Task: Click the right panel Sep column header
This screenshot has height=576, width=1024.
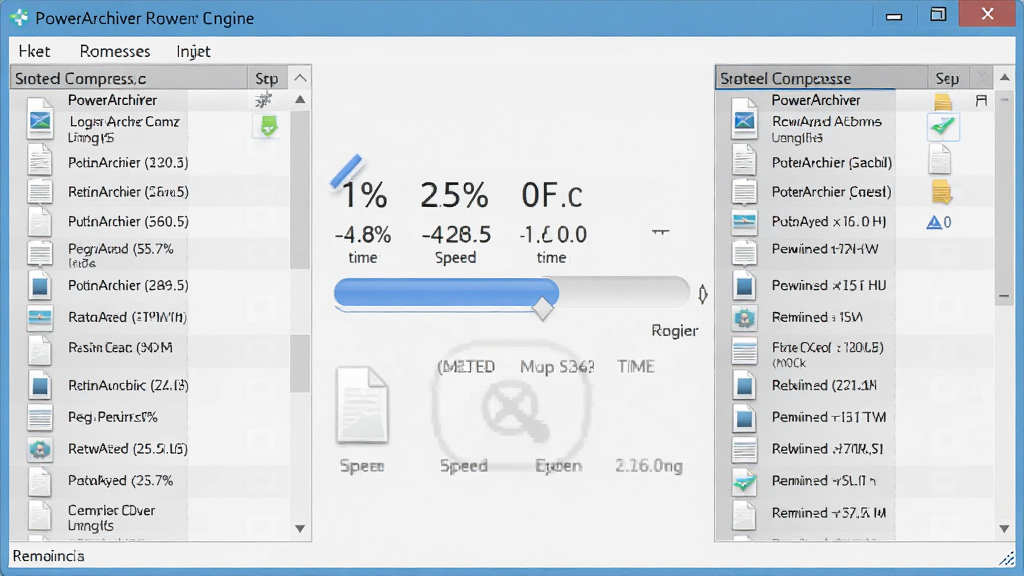Action: [x=947, y=78]
